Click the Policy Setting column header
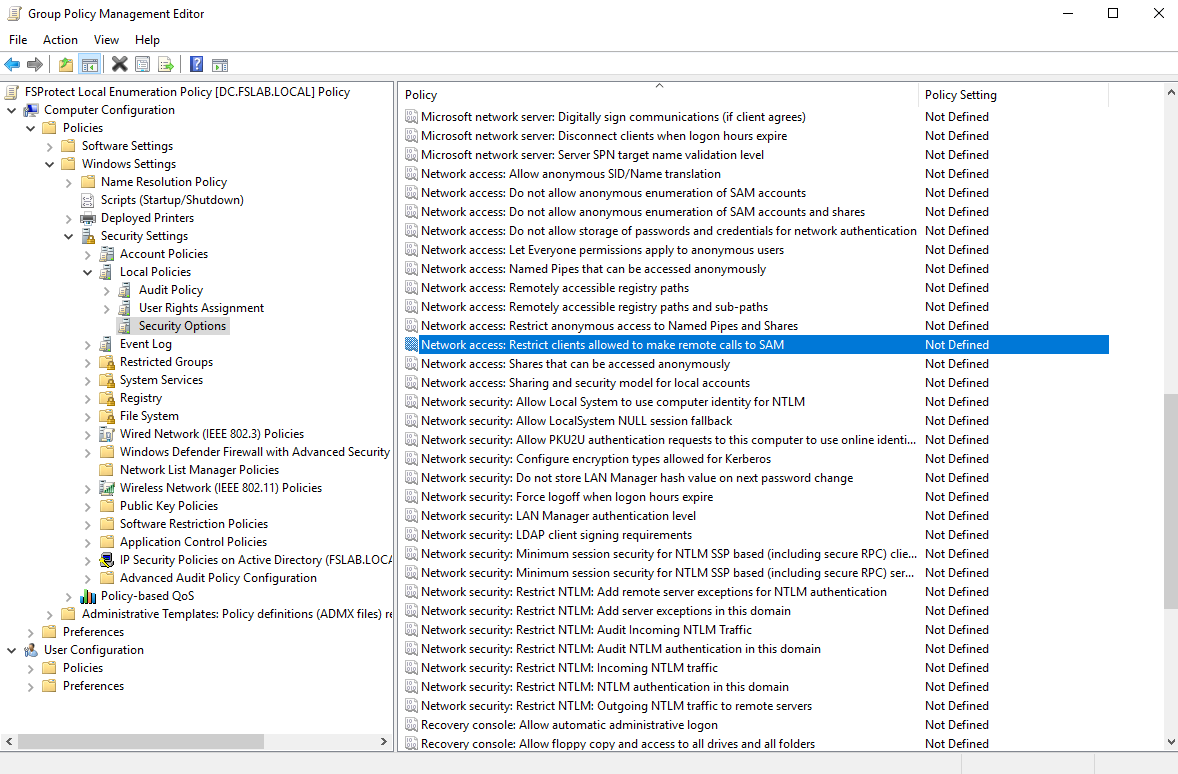The width and height of the screenshot is (1178, 774). (x=1012, y=95)
